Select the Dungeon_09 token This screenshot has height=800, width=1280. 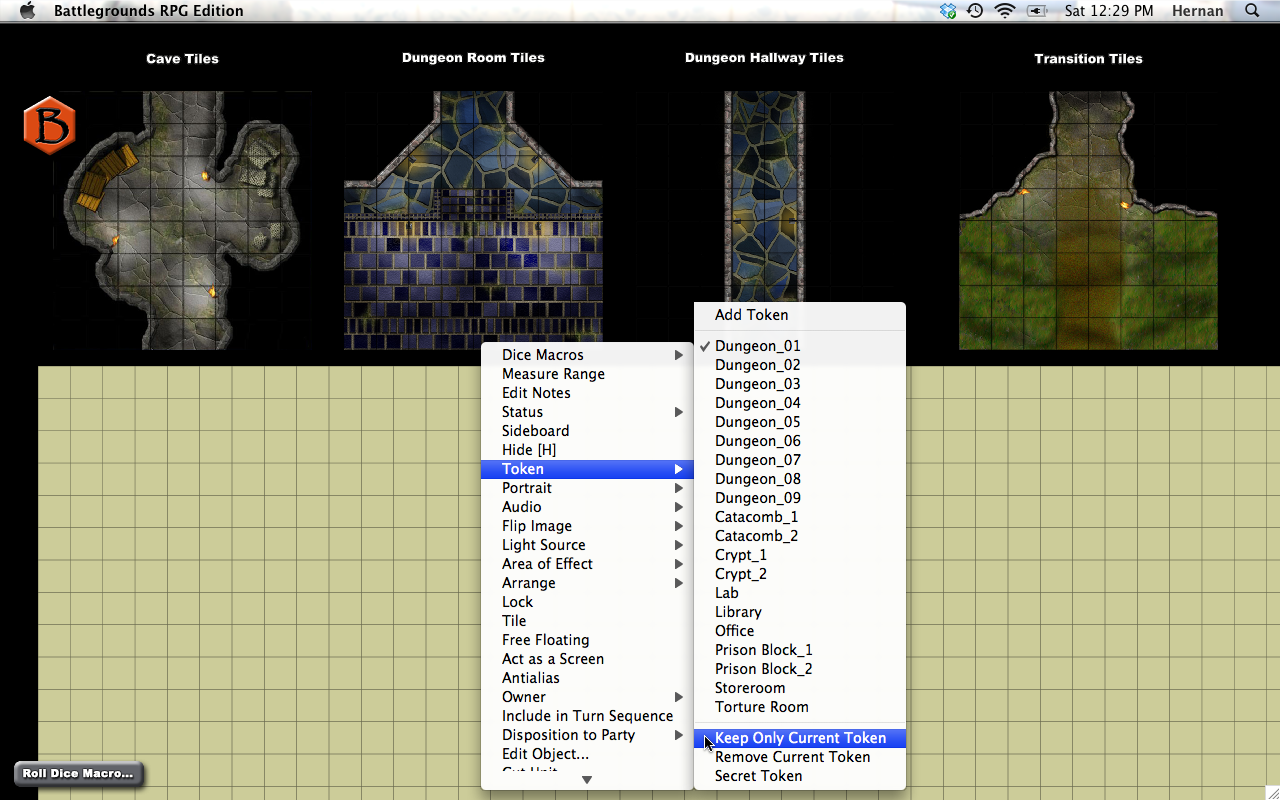click(x=800, y=498)
